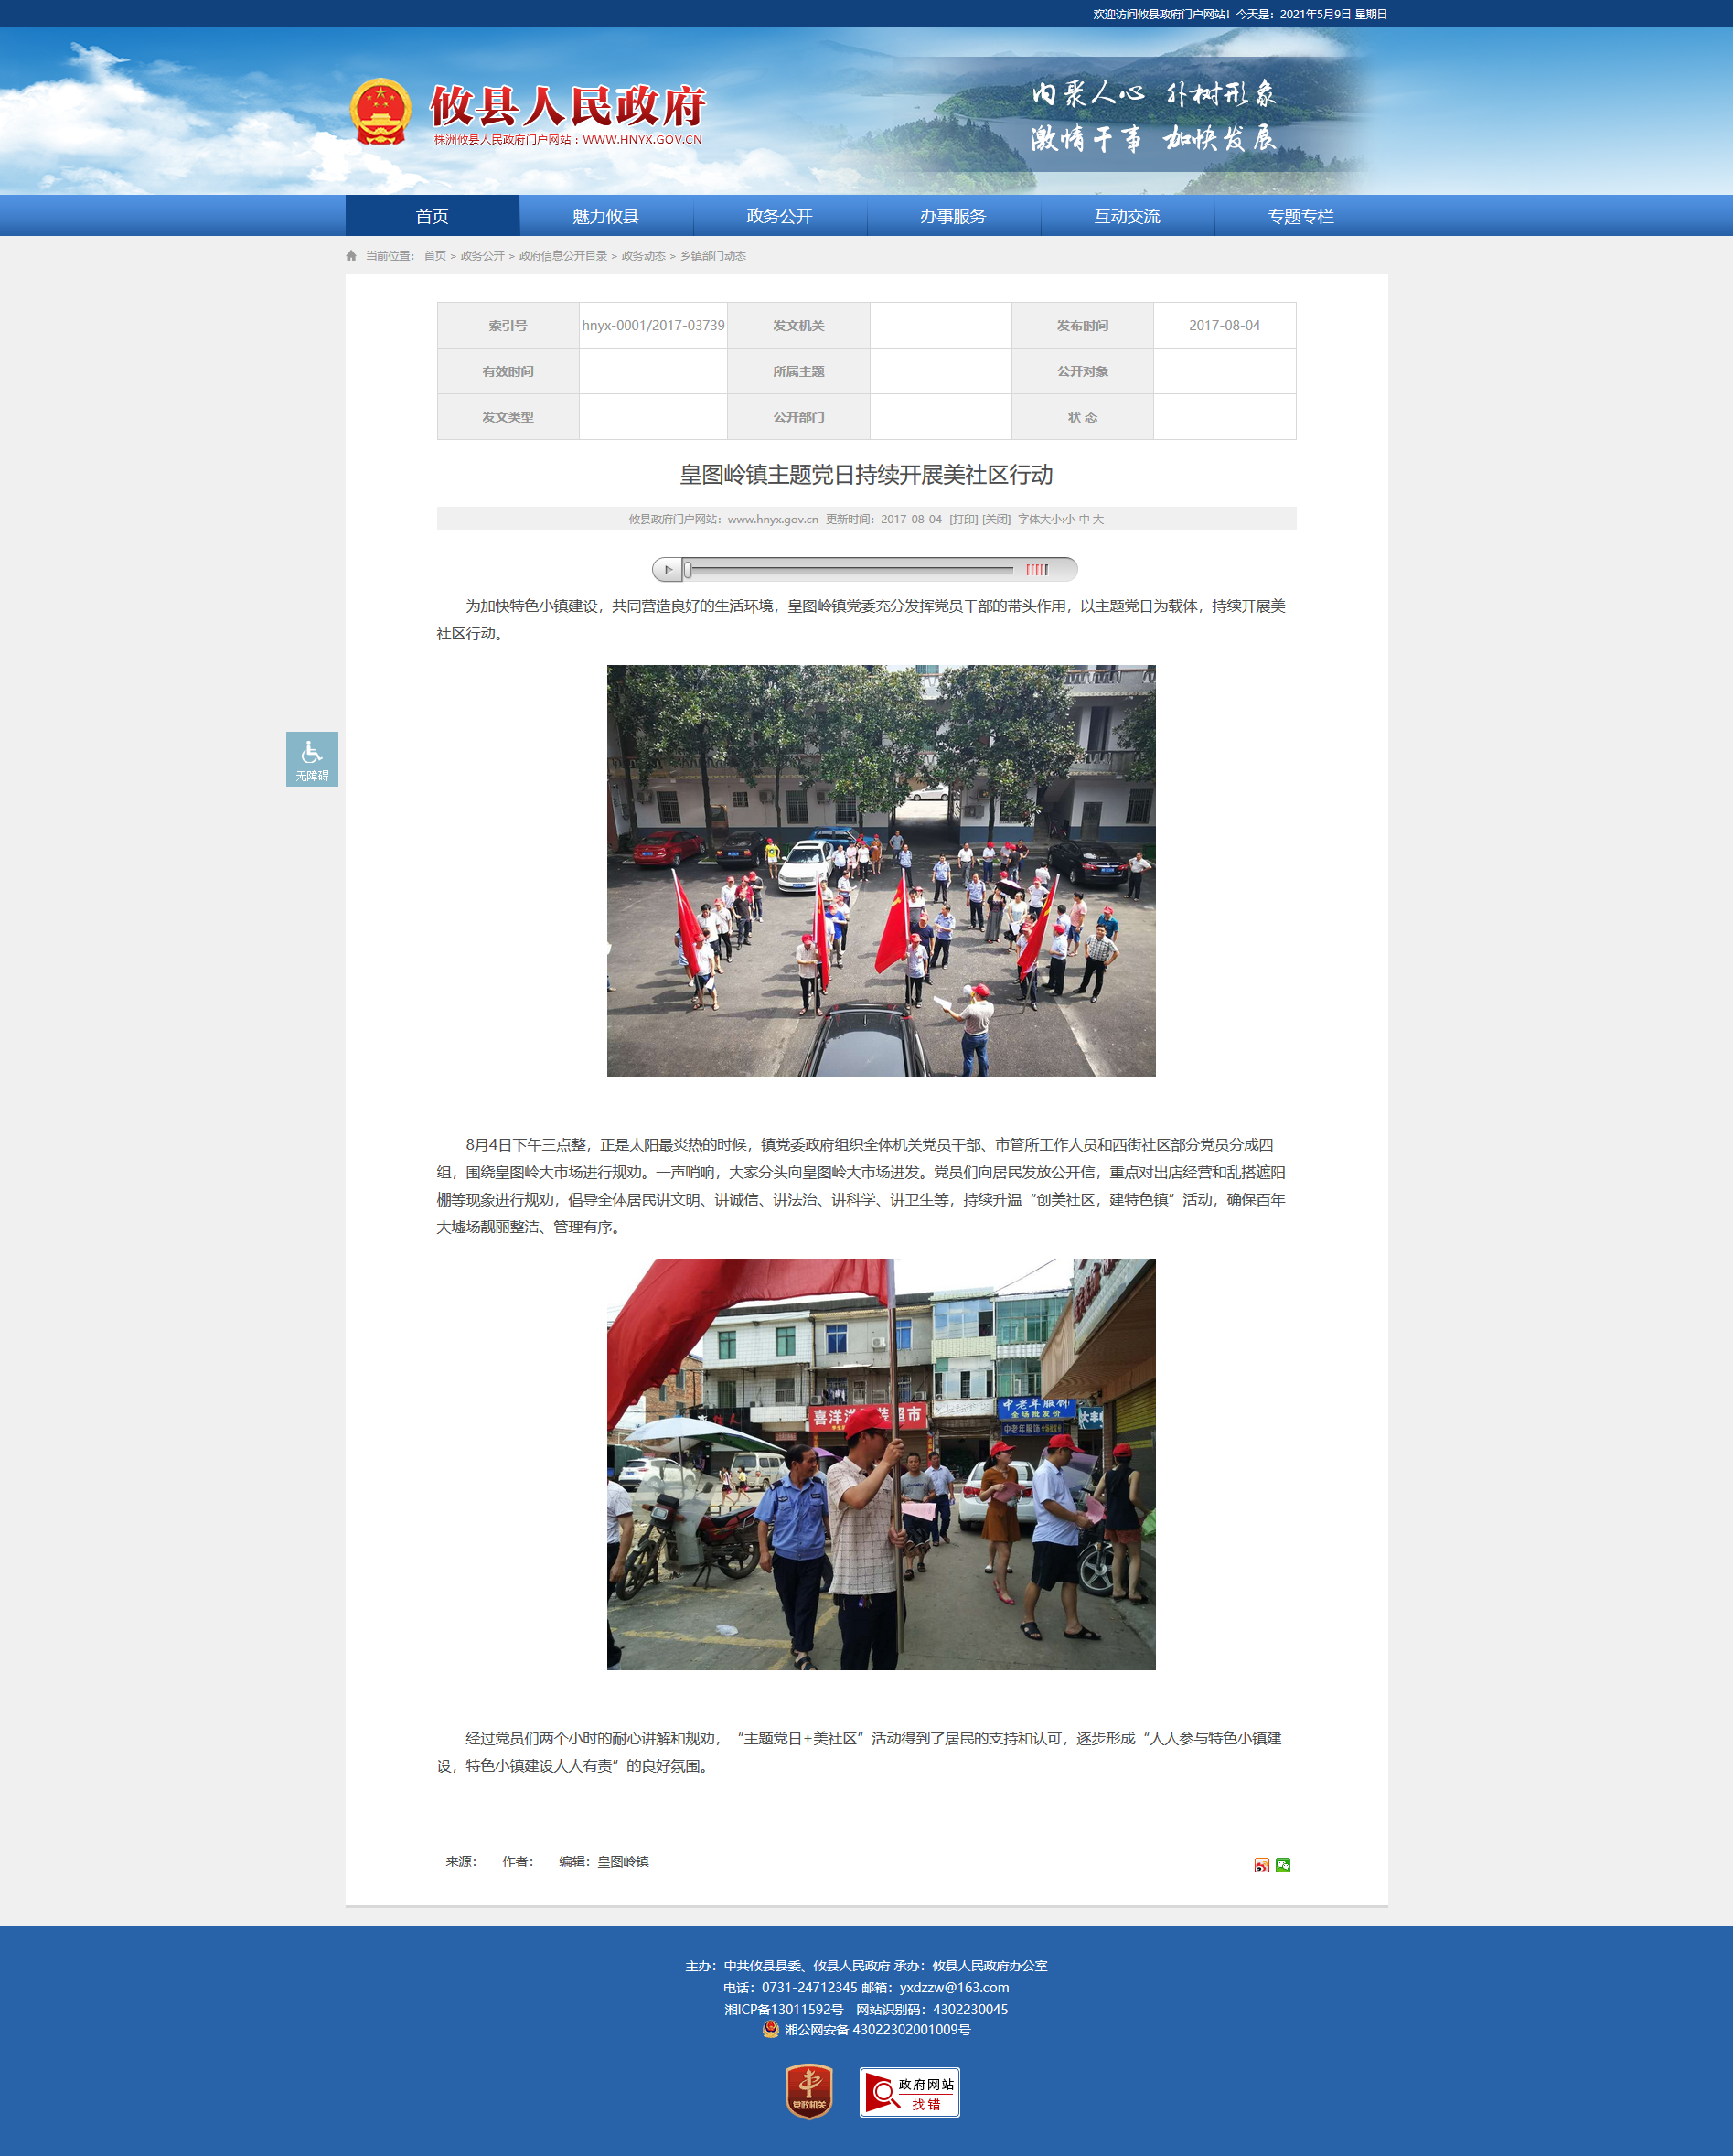Click the national emblem logo
The height and width of the screenshot is (2156, 1733).
[381, 112]
